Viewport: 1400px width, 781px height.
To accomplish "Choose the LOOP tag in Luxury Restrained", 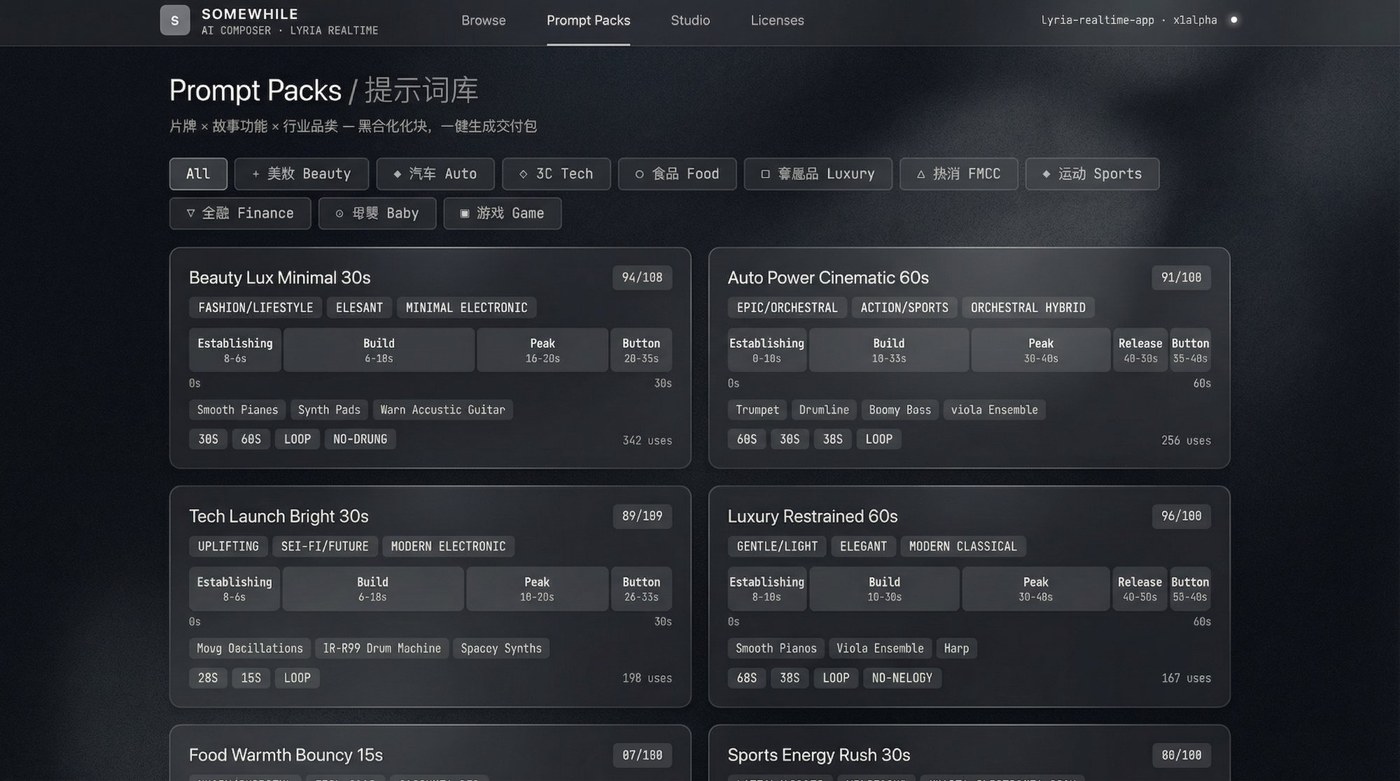I will [836, 678].
